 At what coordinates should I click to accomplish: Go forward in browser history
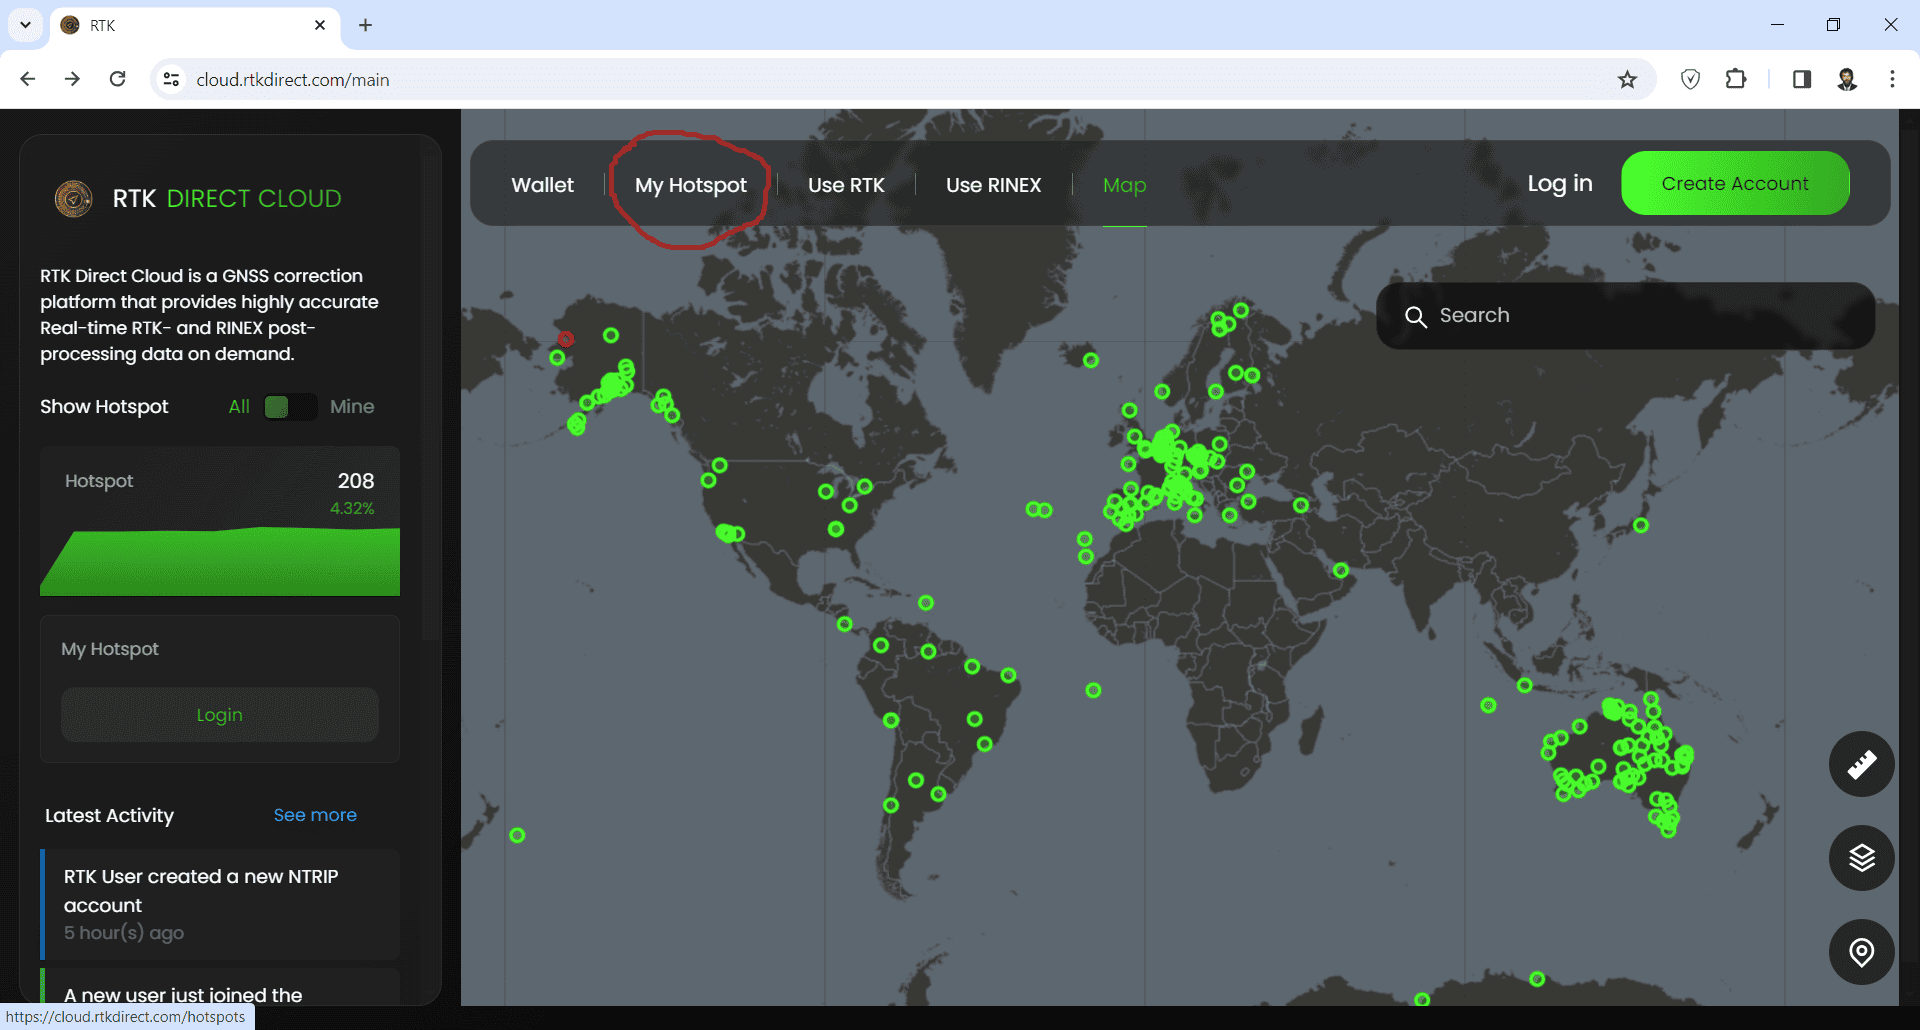(72, 79)
